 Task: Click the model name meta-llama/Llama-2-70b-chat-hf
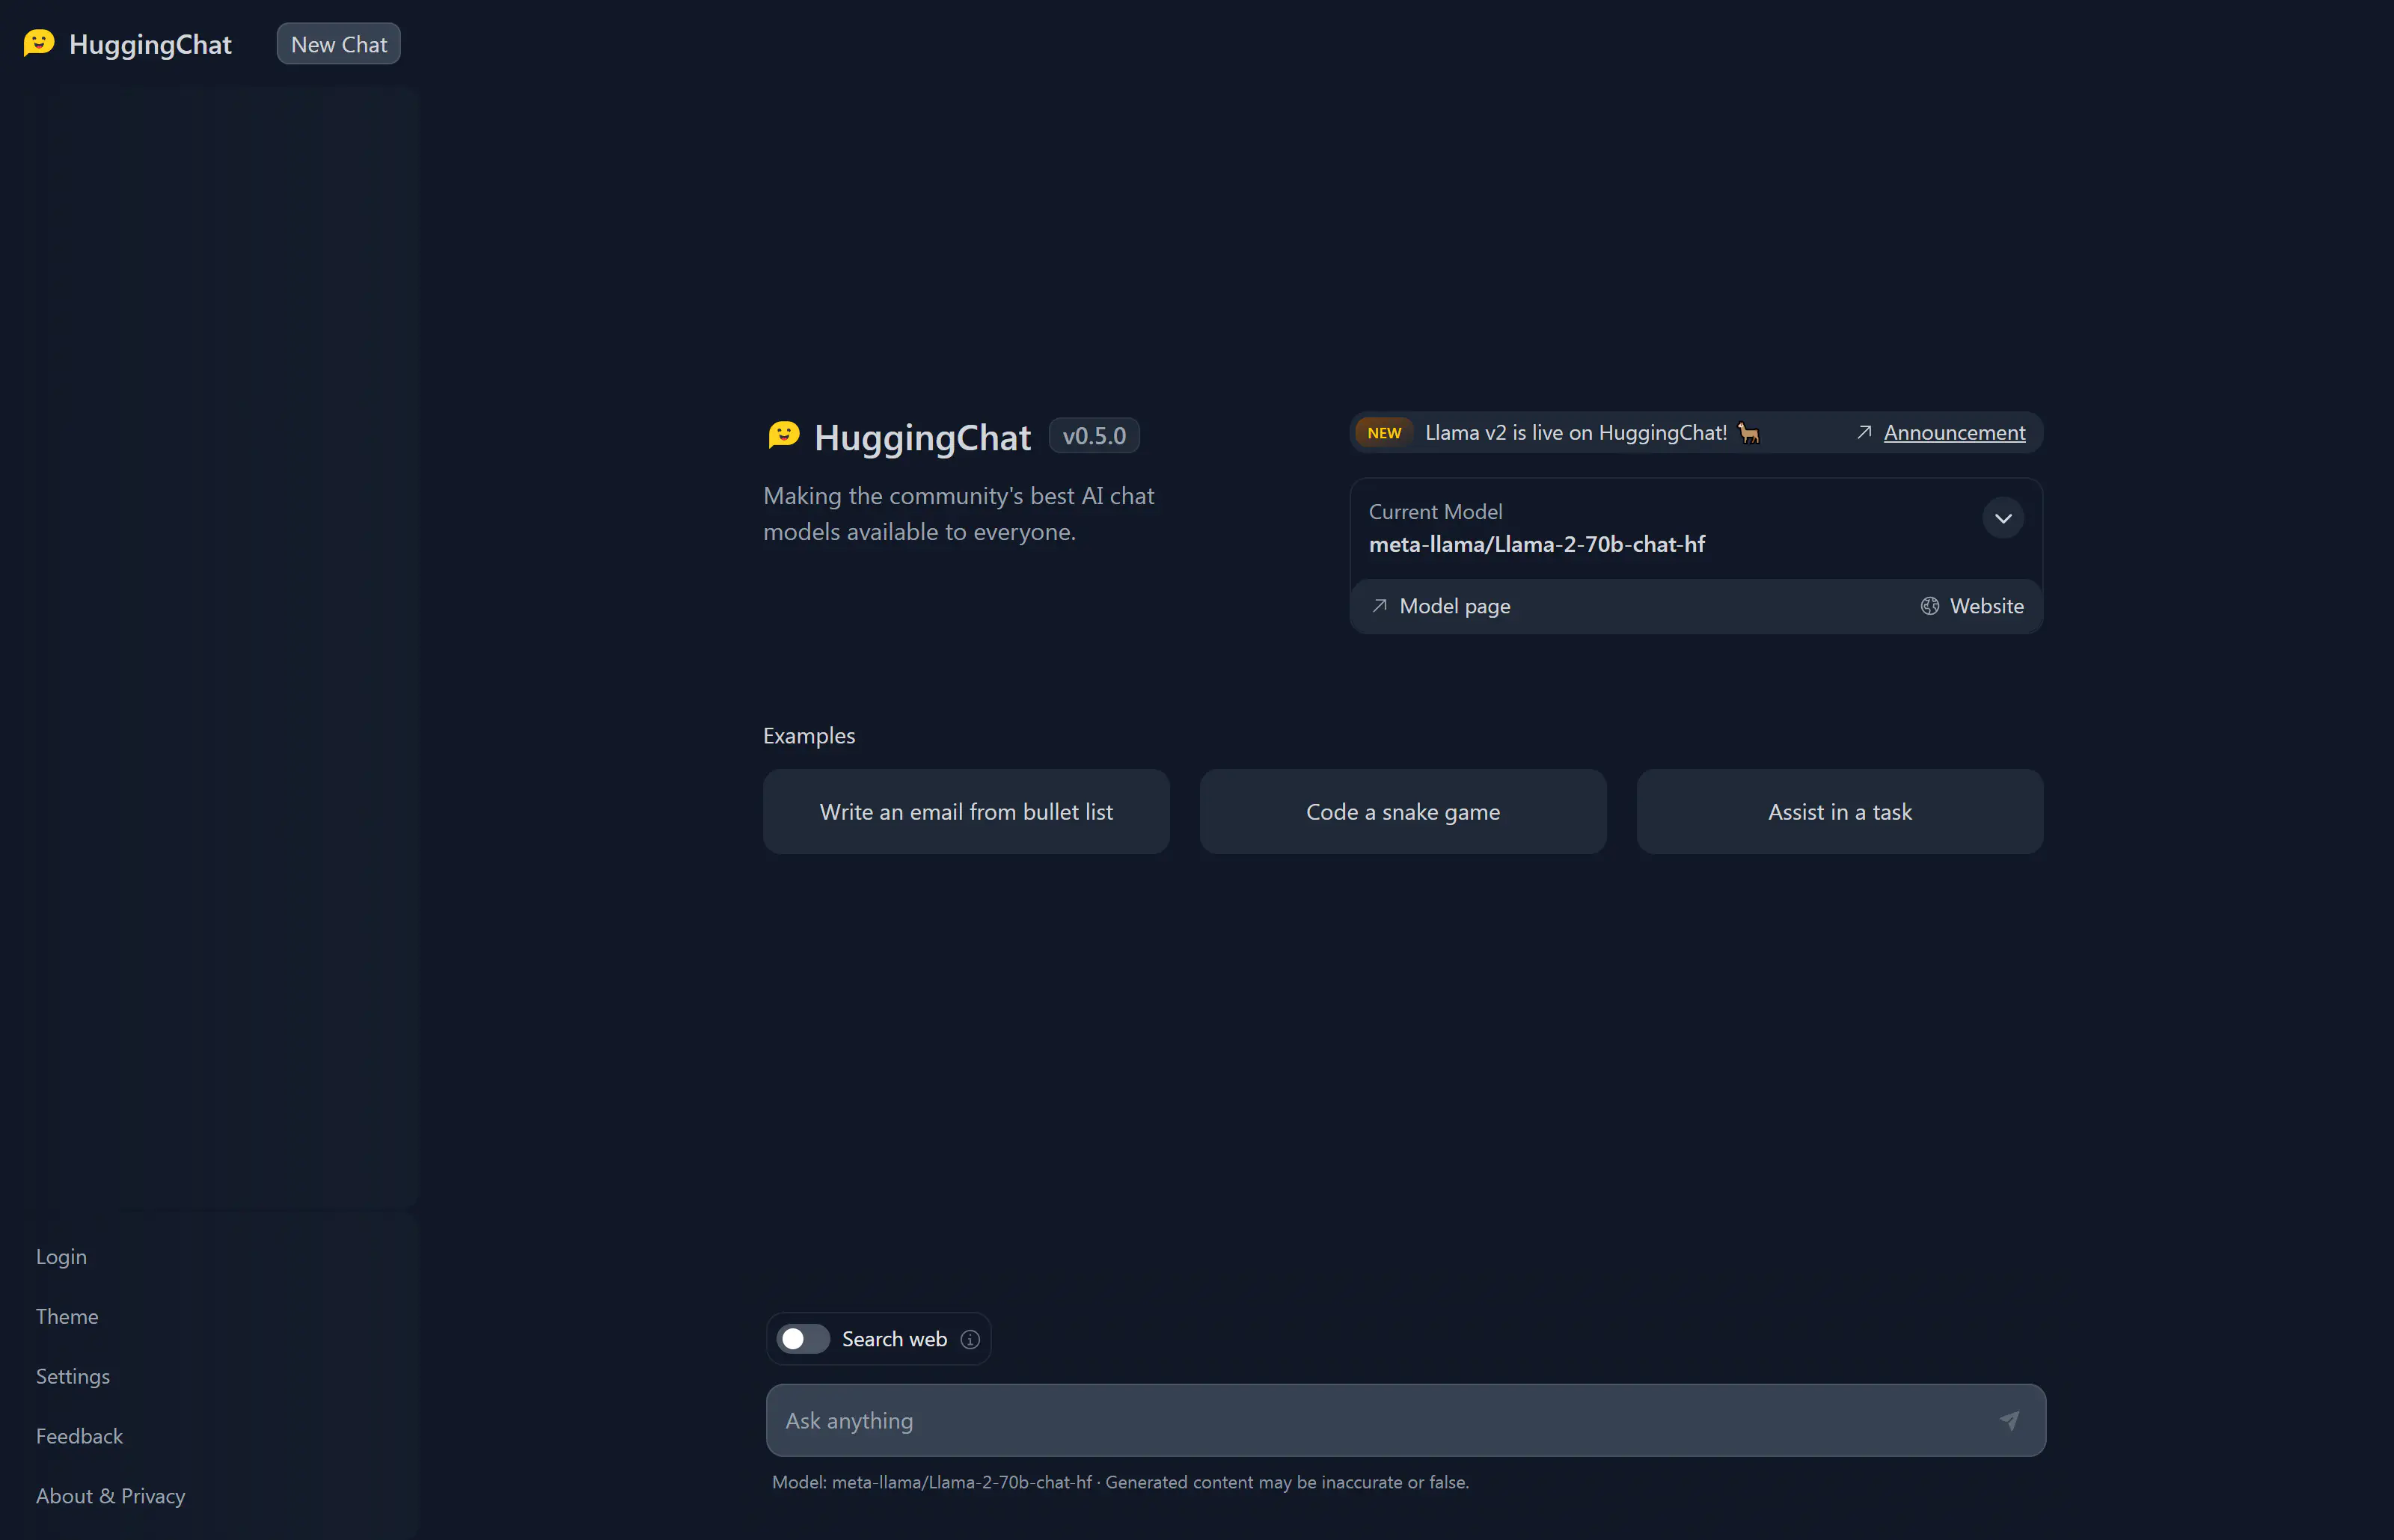point(1536,544)
